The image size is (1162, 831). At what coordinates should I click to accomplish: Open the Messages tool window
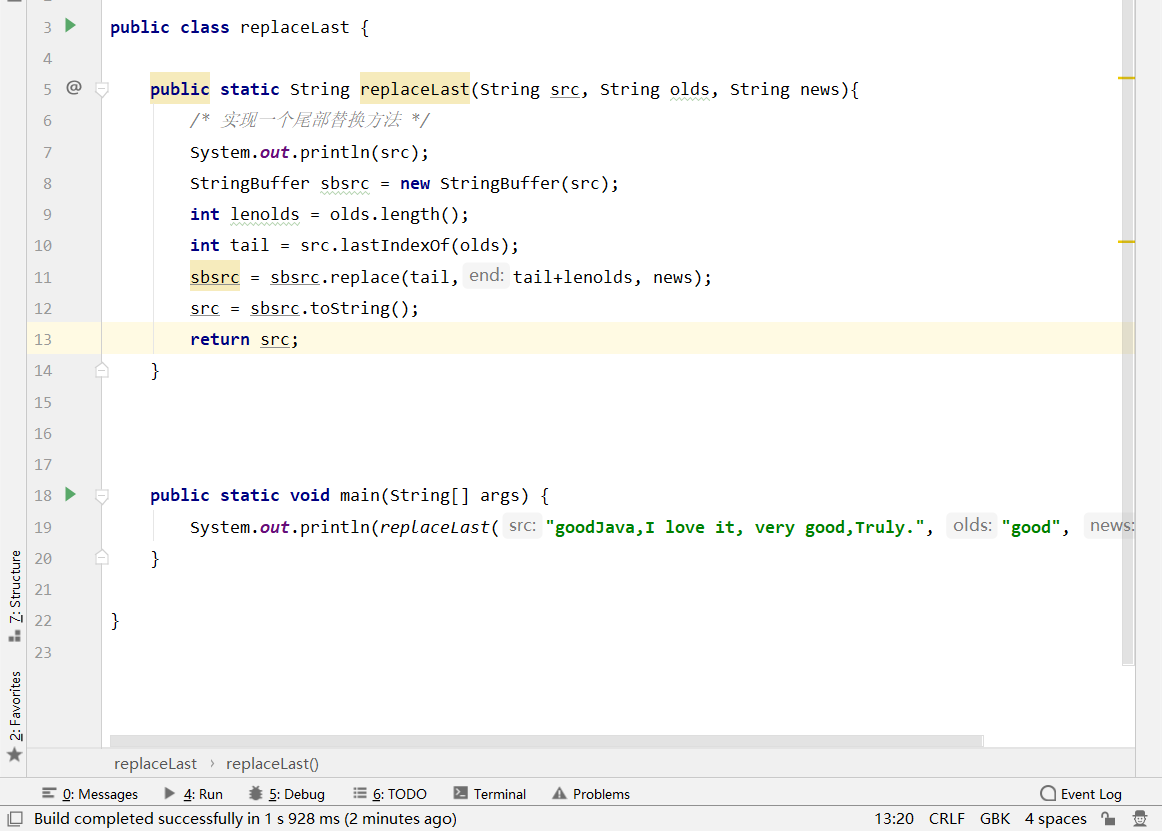[90, 794]
